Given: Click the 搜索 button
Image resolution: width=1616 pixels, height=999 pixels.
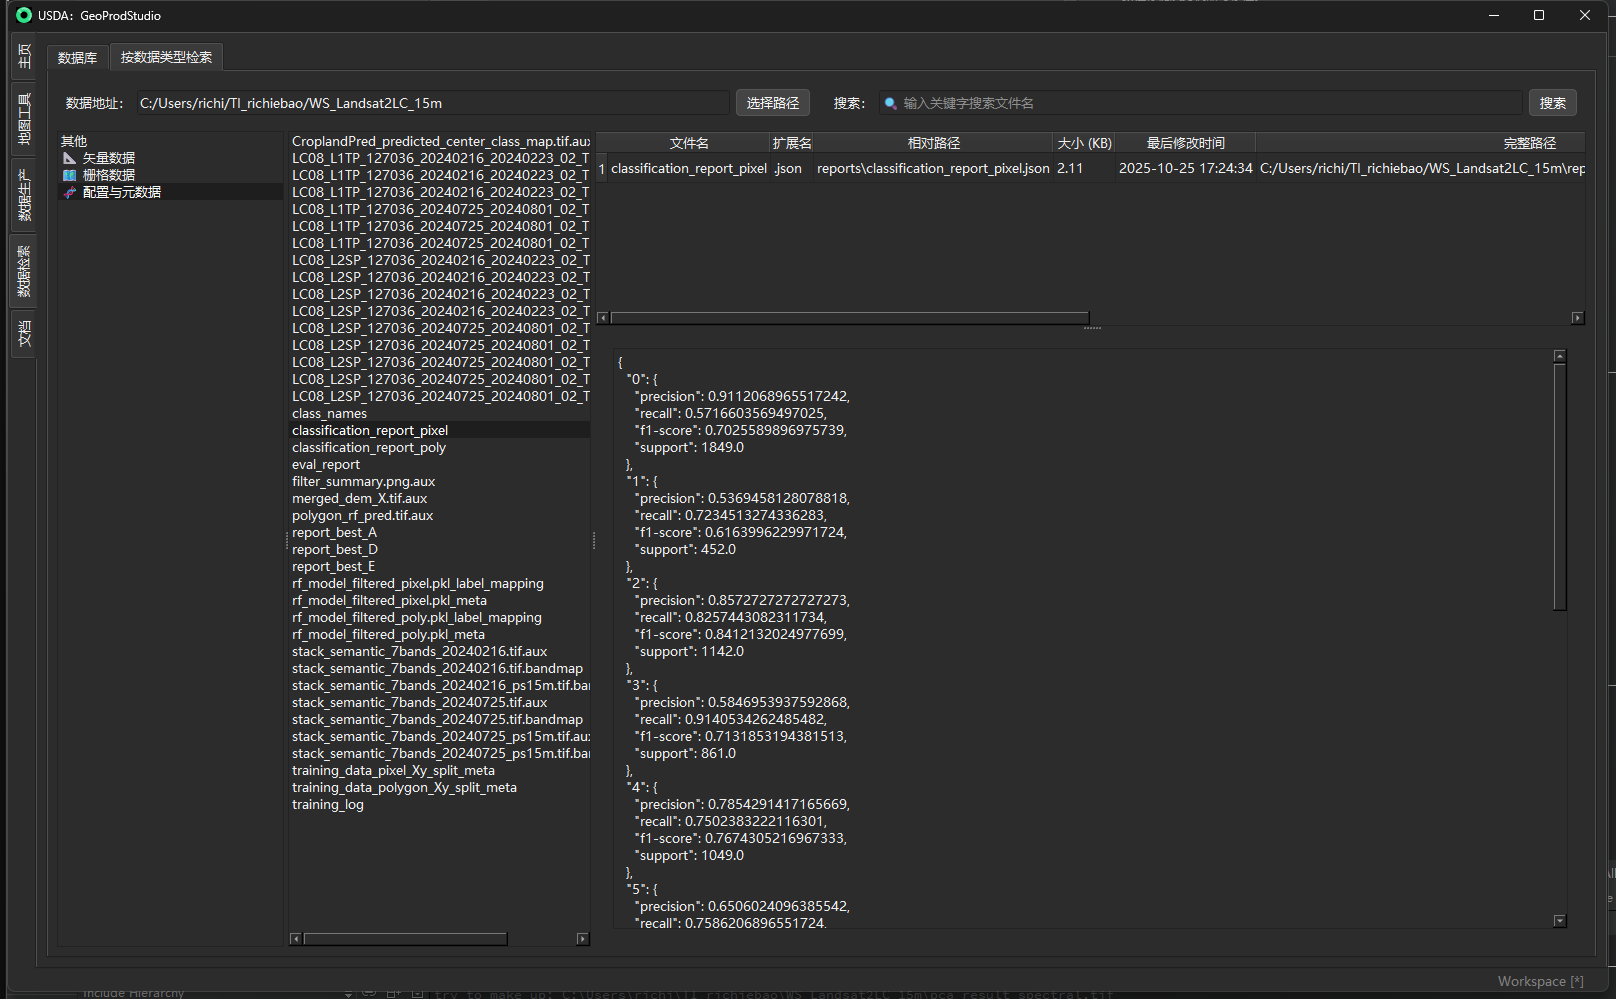Looking at the screenshot, I should [1552, 103].
